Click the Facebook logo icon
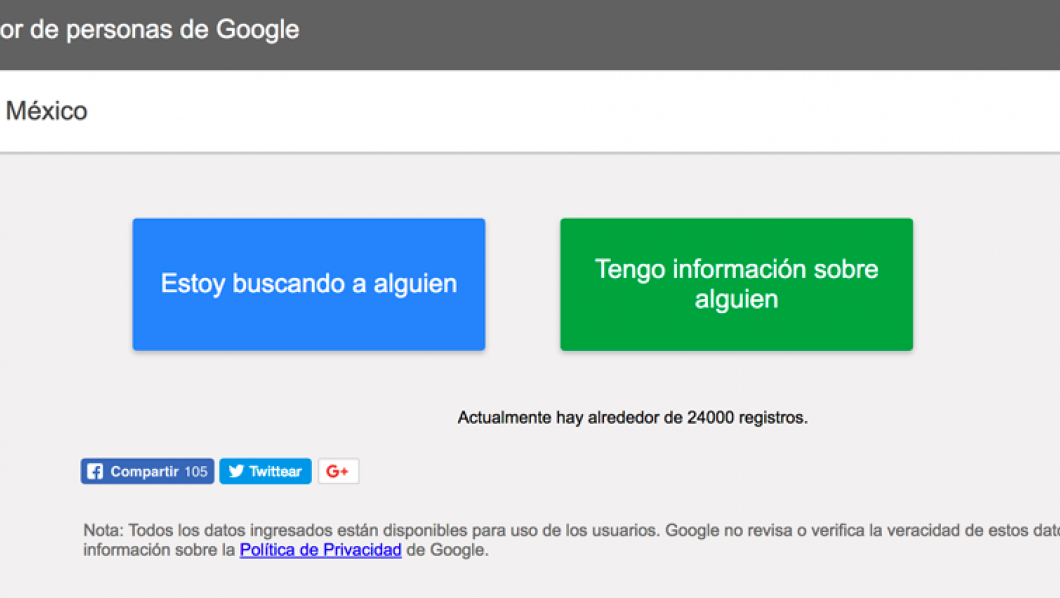 95,472
